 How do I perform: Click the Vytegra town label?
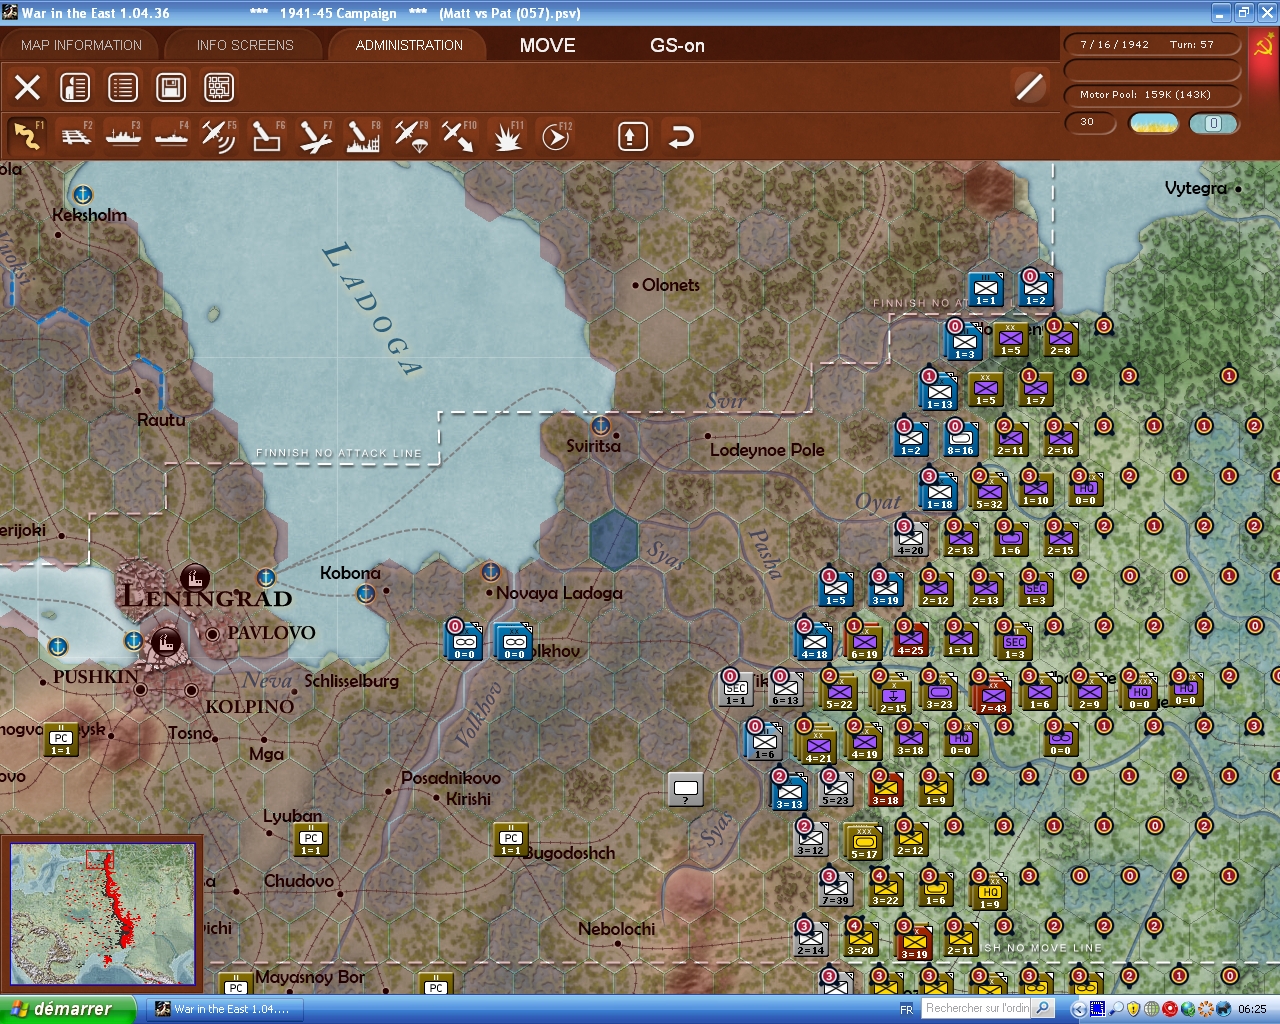pos(1196,188)
